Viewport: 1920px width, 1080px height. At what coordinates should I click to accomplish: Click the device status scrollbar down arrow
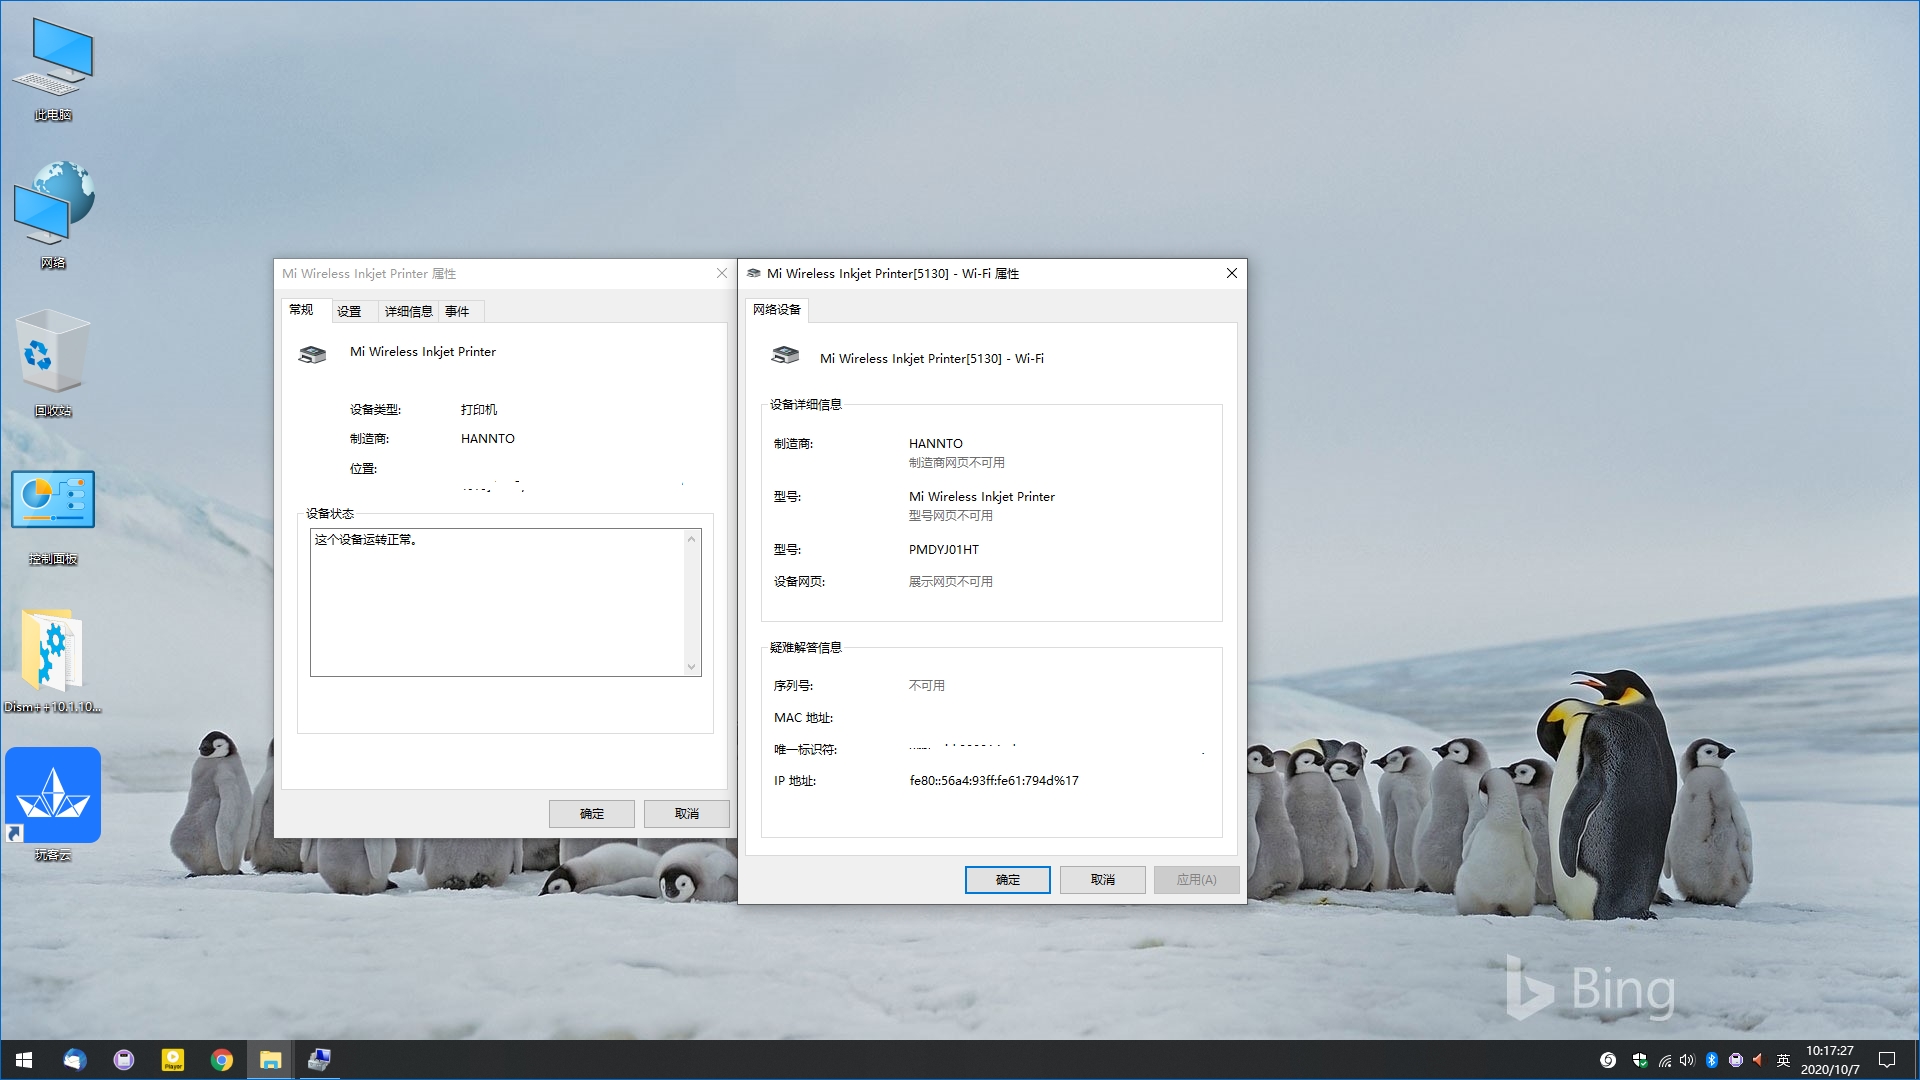691,667
